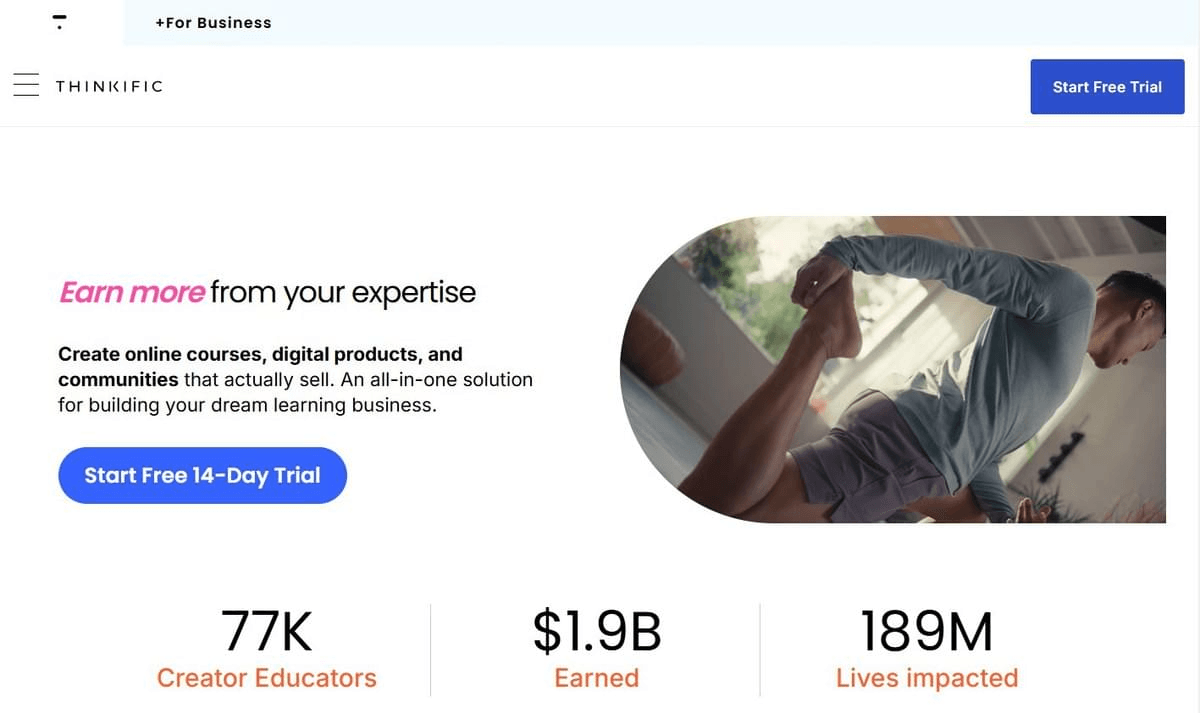Click the Start Free Trial header button

[1107, 87]
